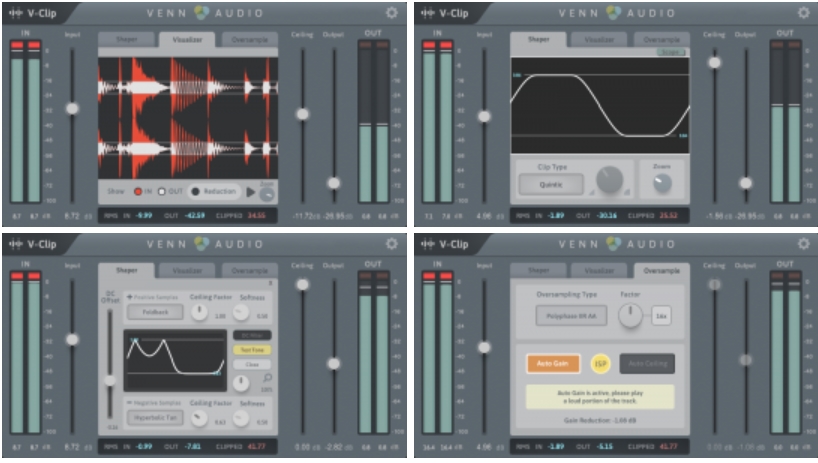Image resolution: width=818 pixels, height=463 pixels.
Task: Switch to the Visualizer tab in the Quintic clip window
Action: click(599, 40)
